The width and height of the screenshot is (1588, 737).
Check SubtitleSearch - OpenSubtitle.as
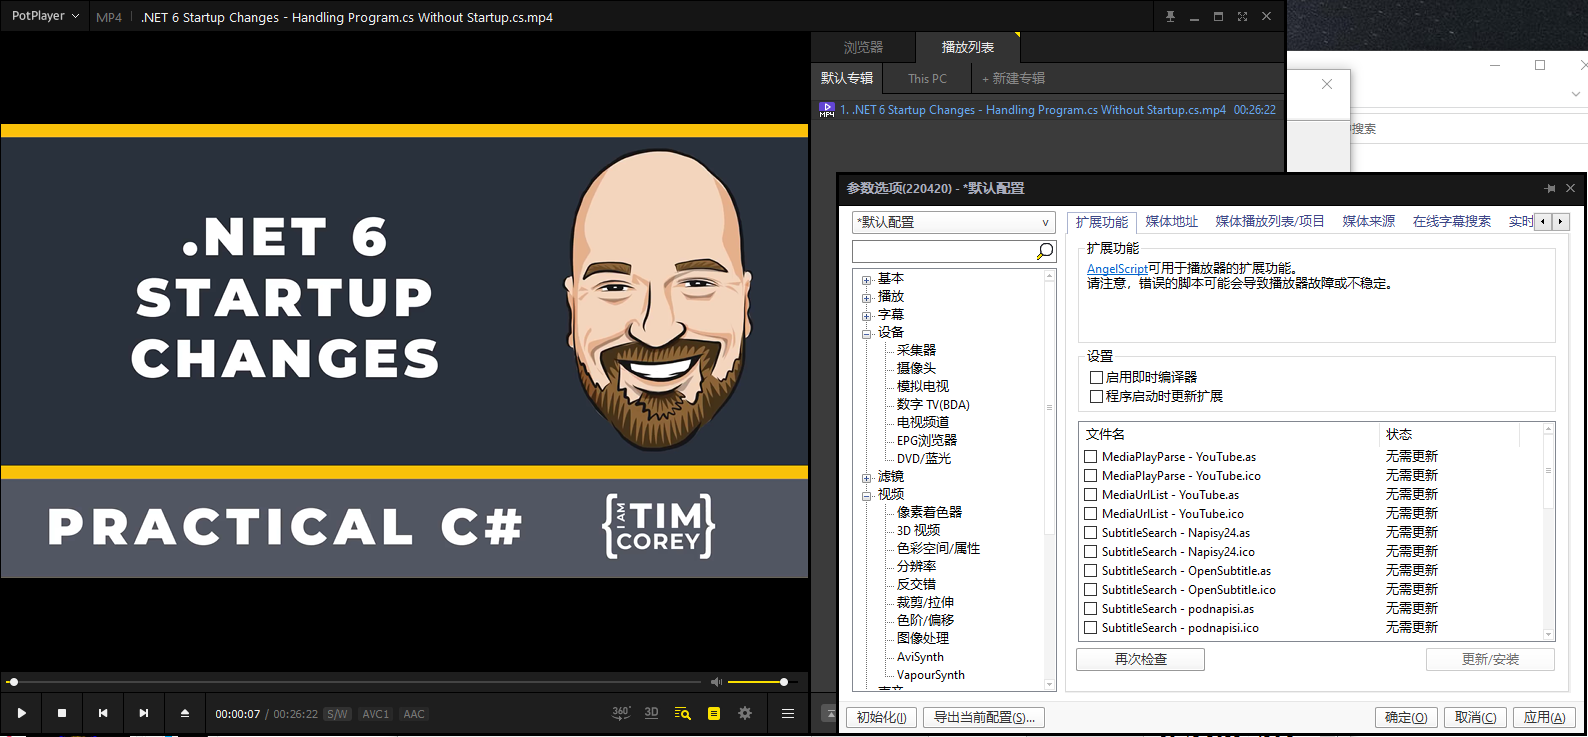click(x=1091, y=570)
